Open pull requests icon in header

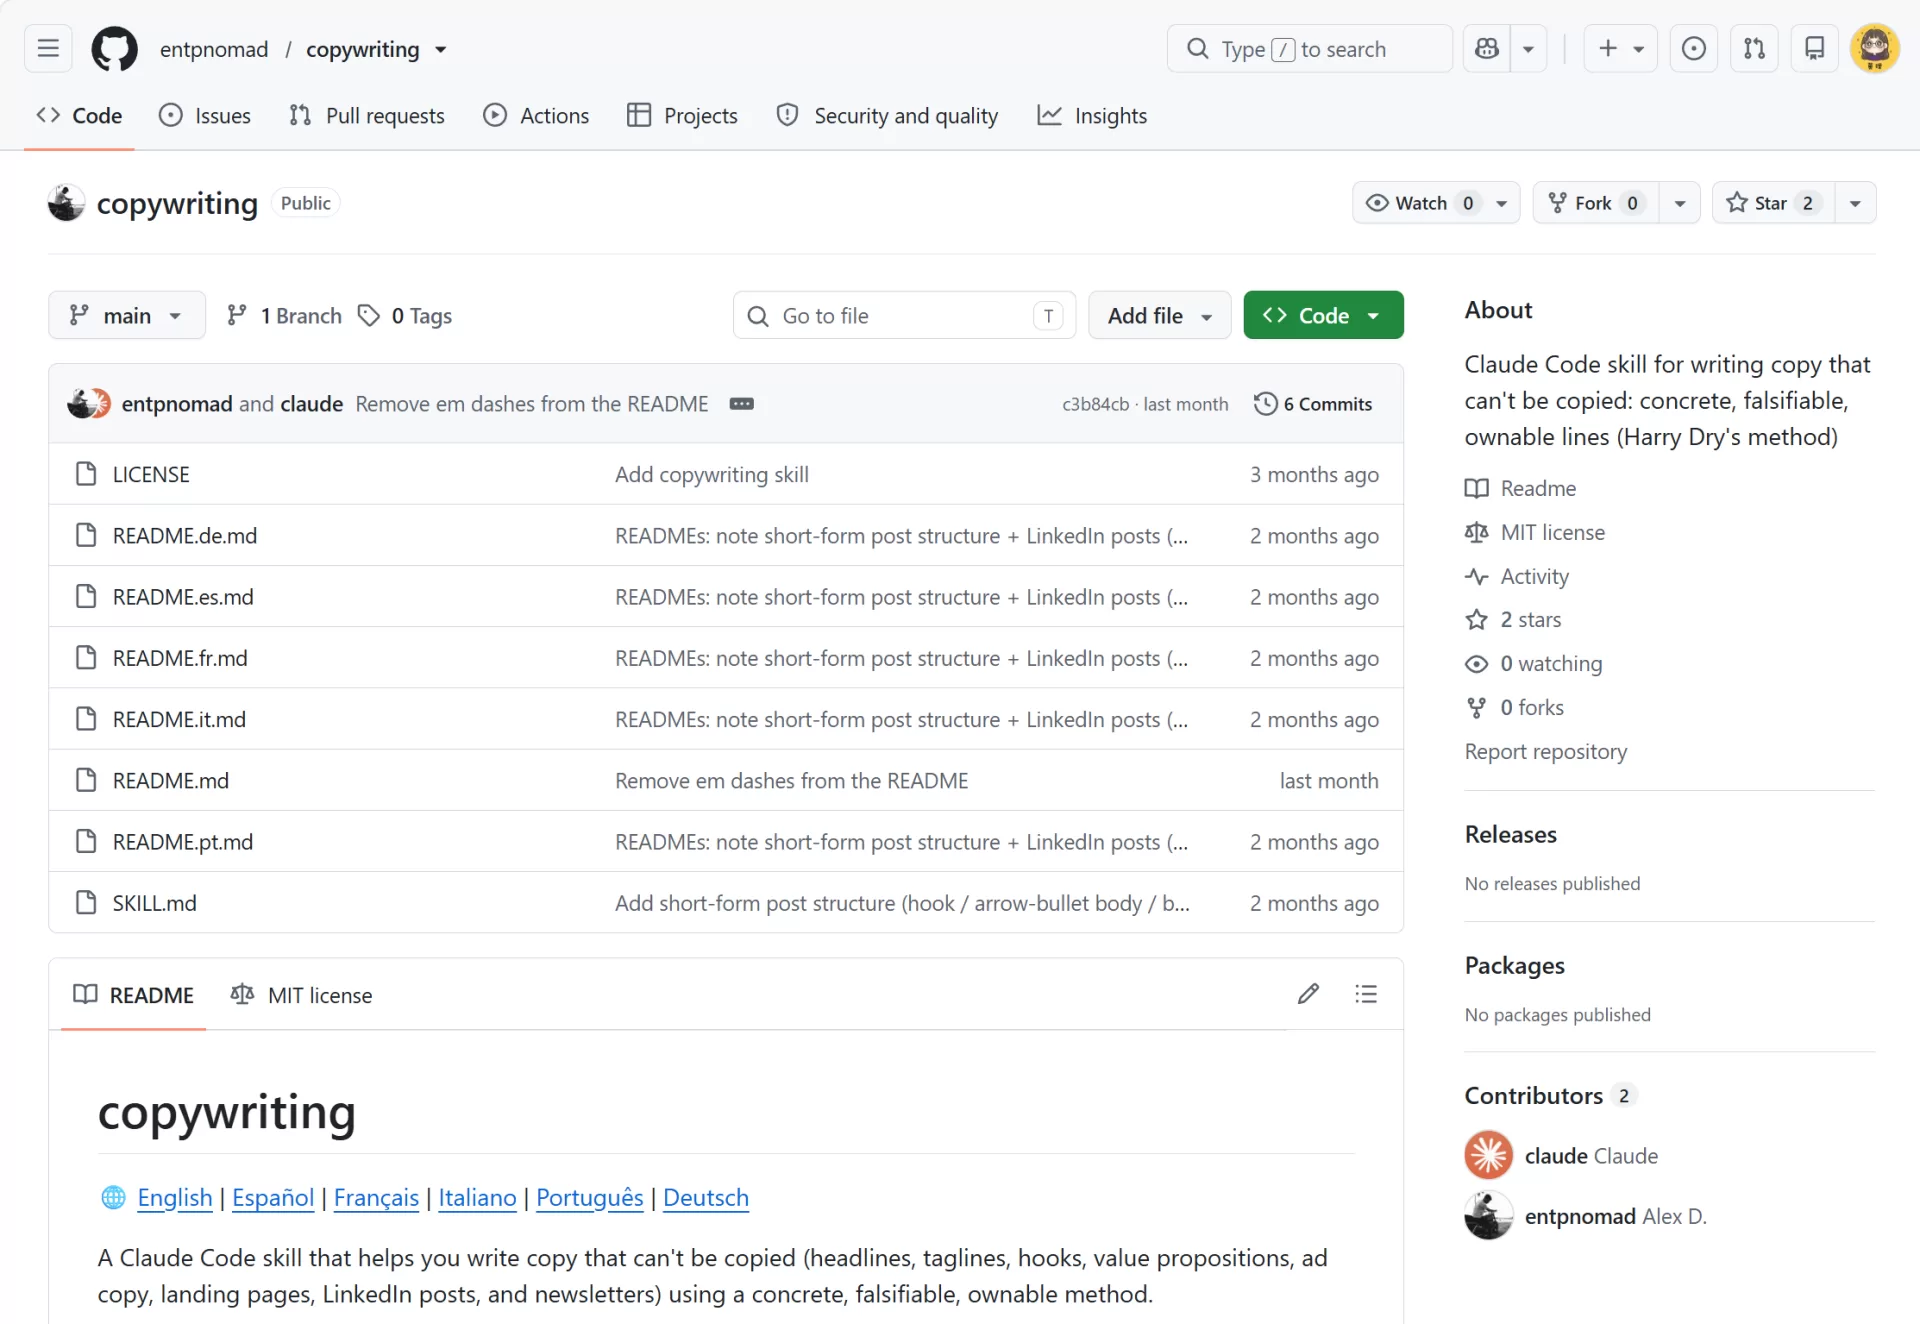[1754, 48]
